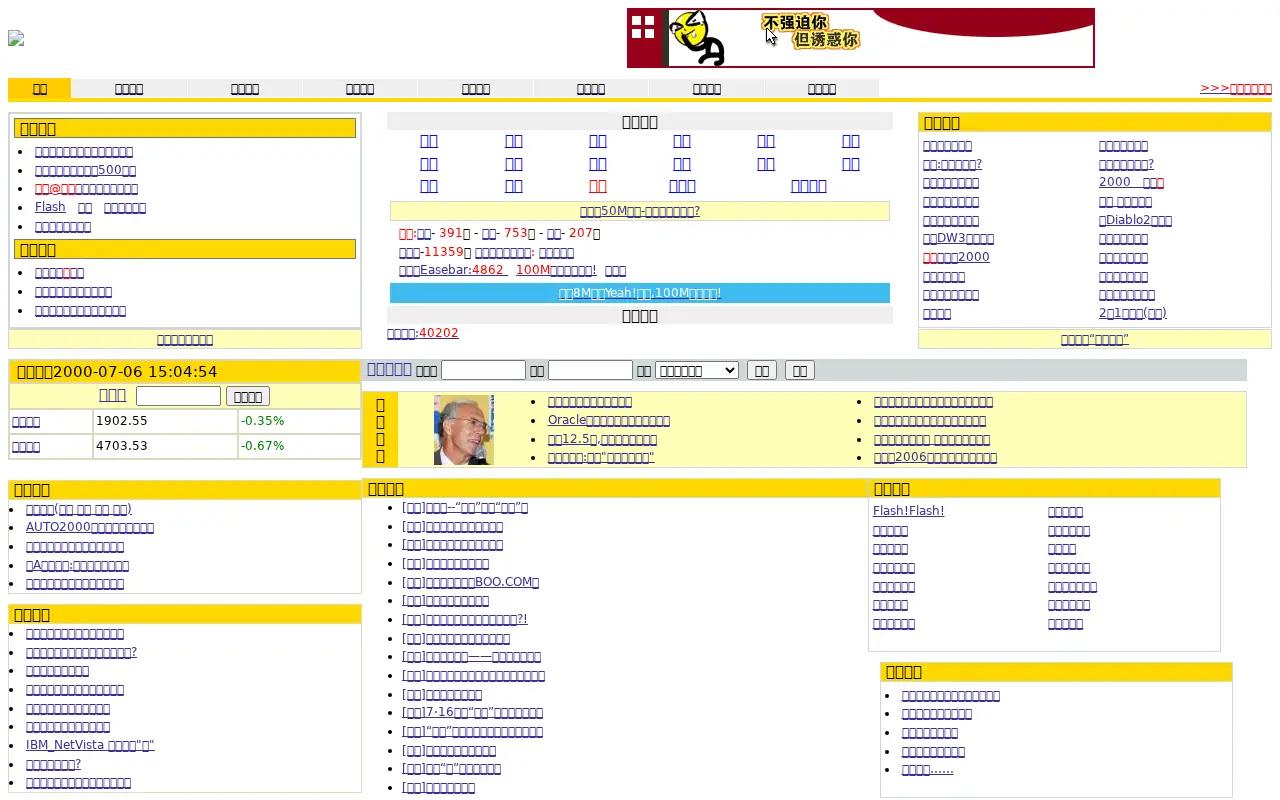Open the 'Flash' link in the left list
The height and width of the screenshot is (800, 1280).
click(50, 207)
